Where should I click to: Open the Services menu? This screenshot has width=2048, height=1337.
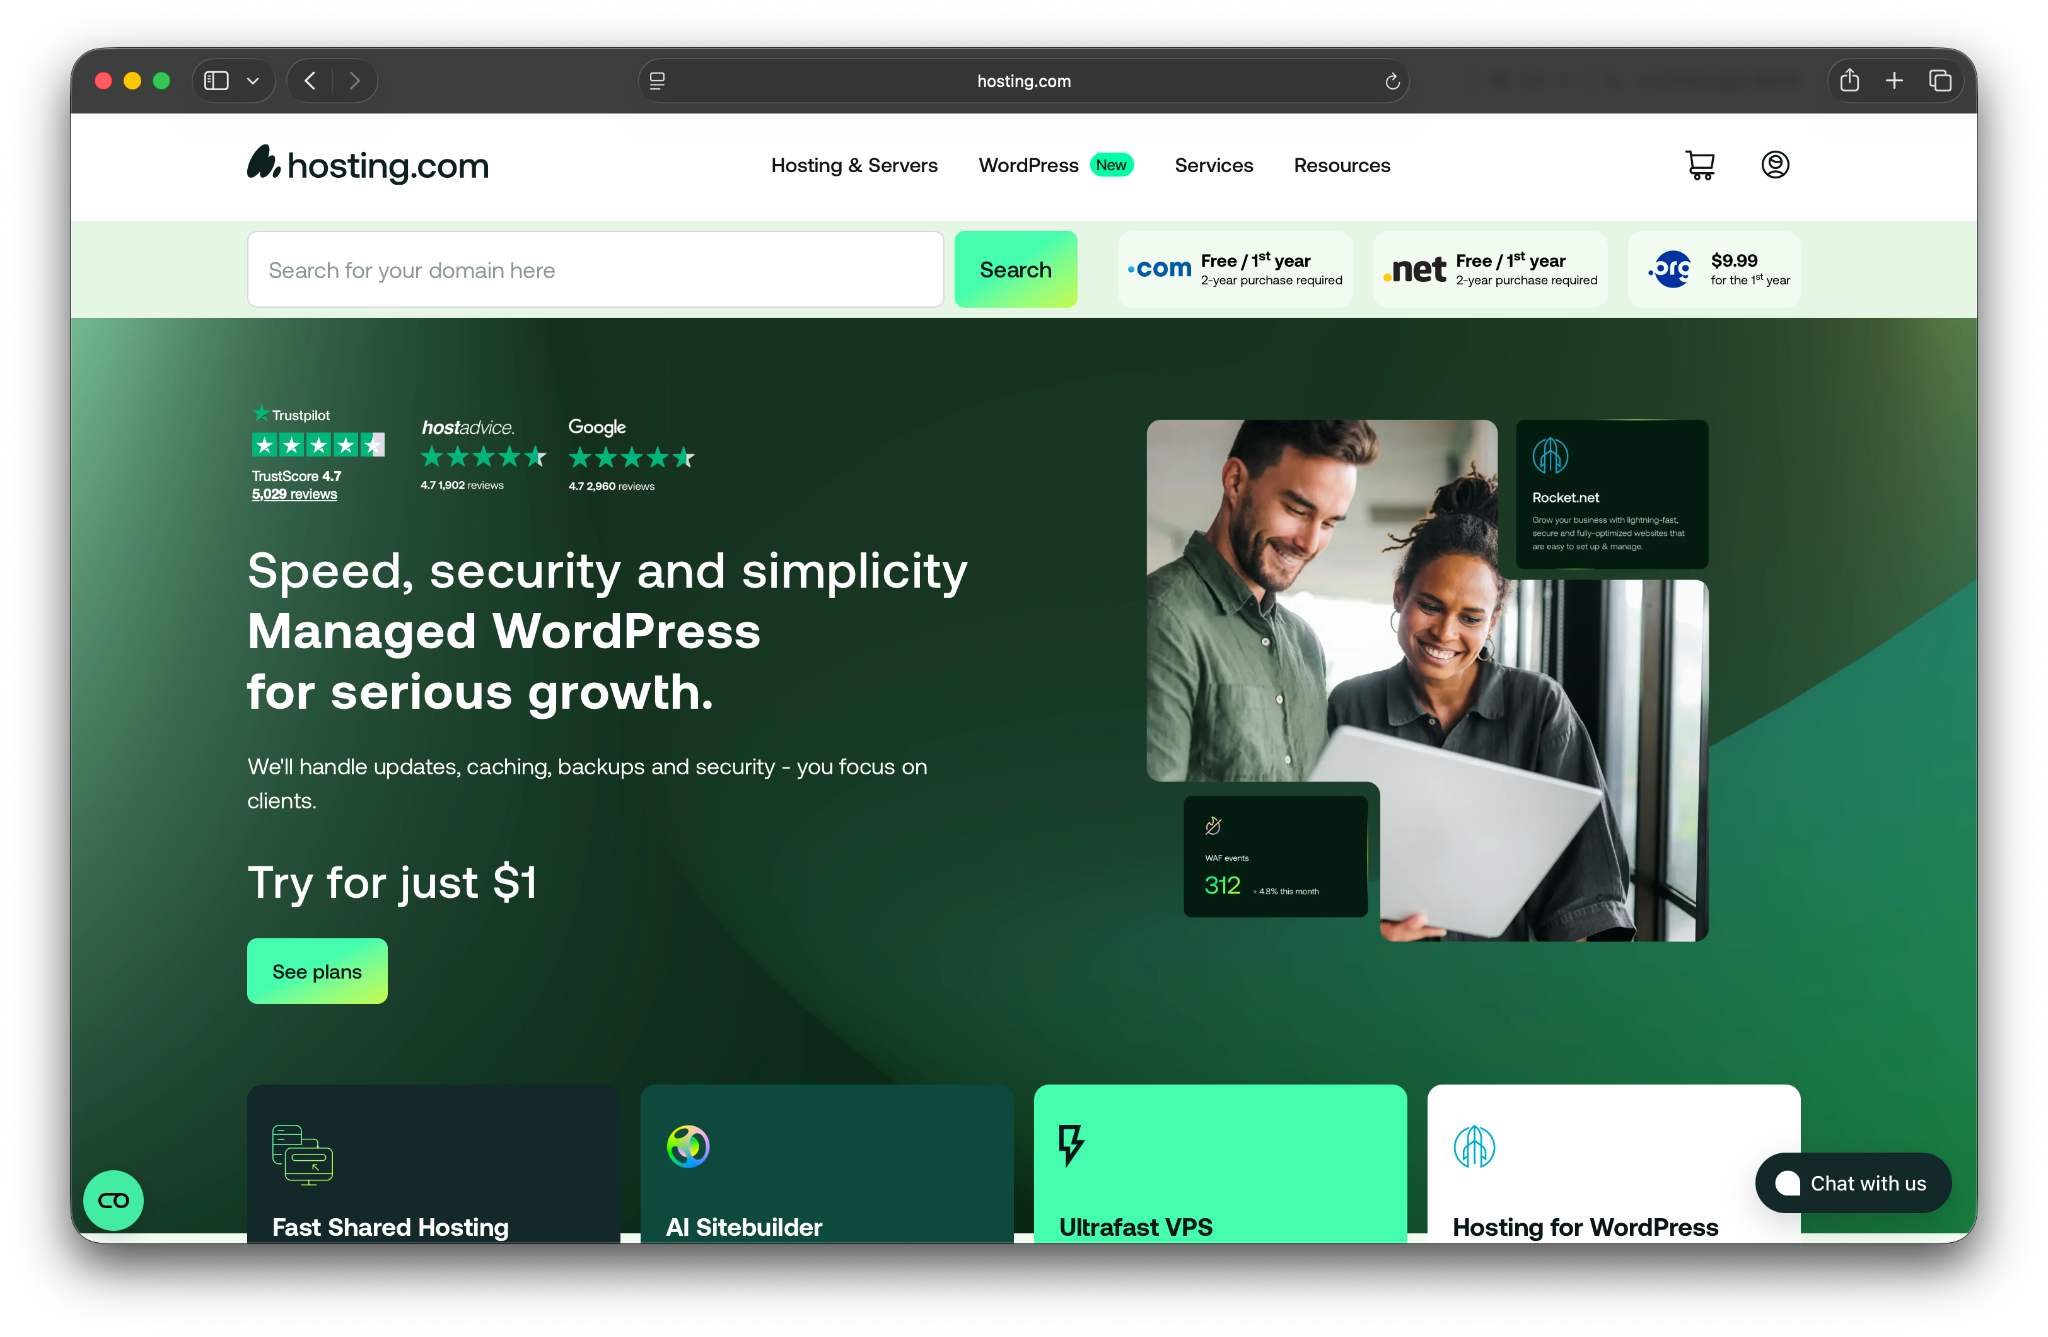coord(1213,165)
